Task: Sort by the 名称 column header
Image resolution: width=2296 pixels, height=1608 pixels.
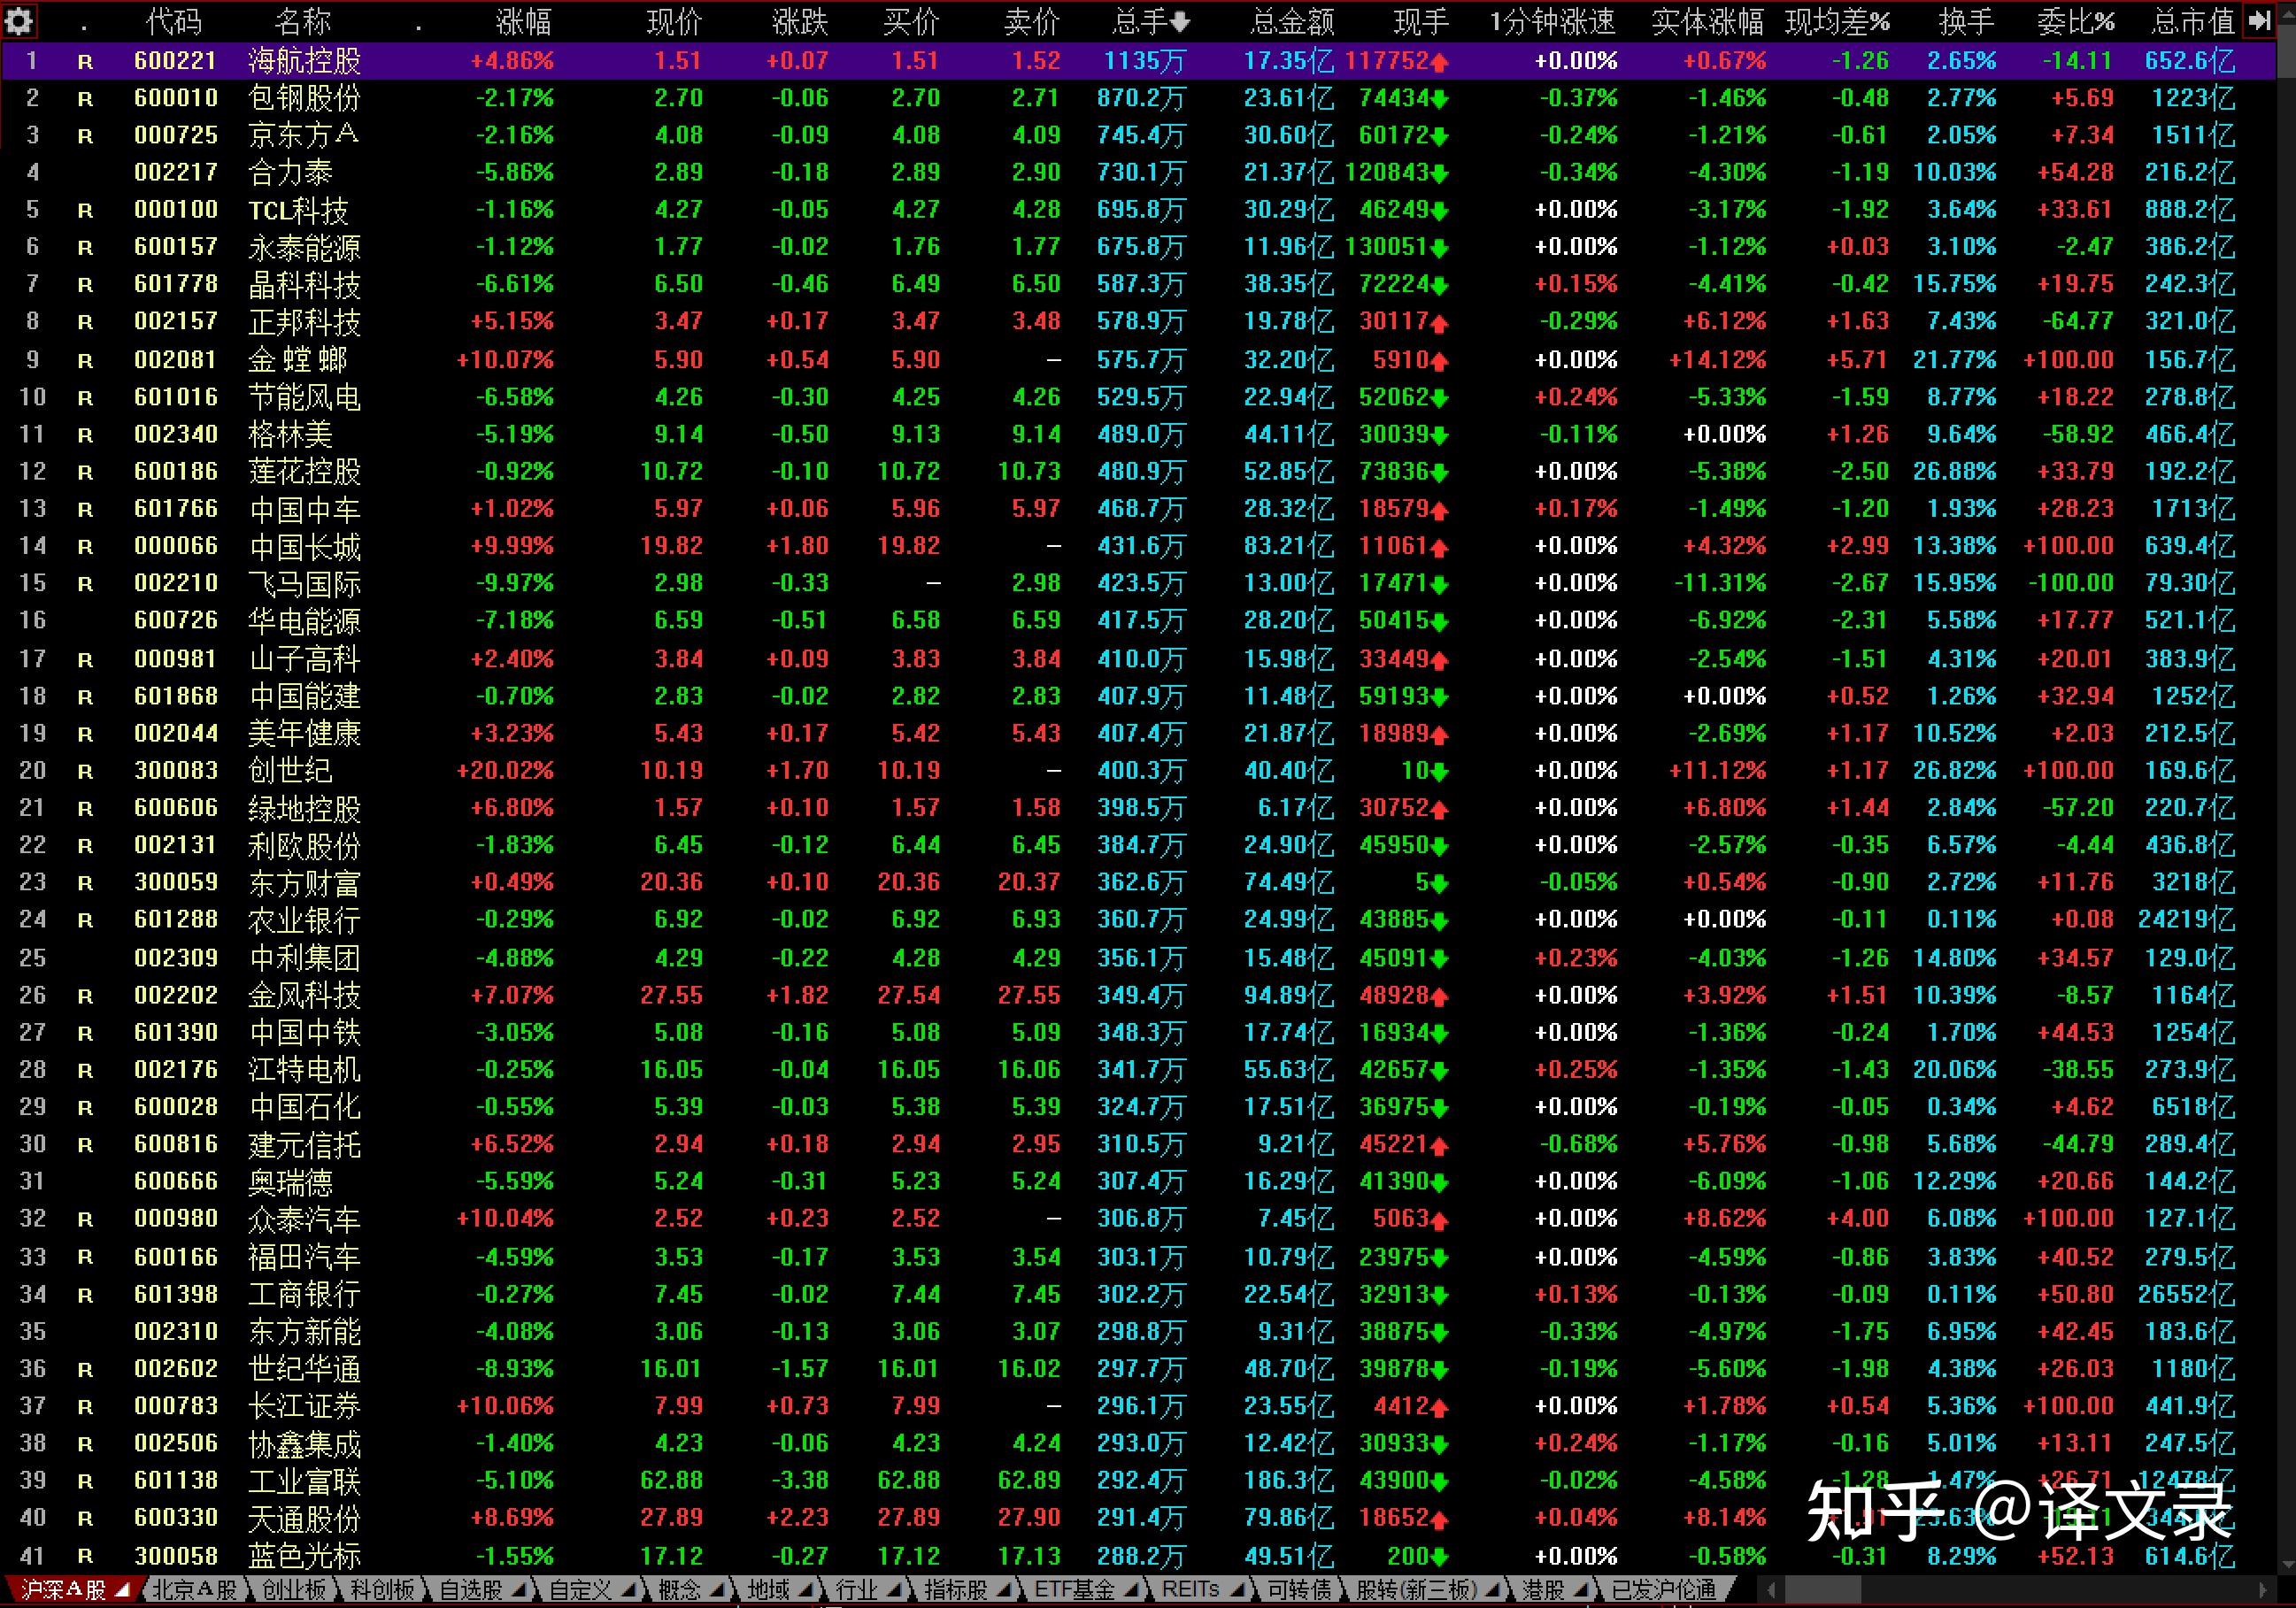Action: (x=302, y=21)
